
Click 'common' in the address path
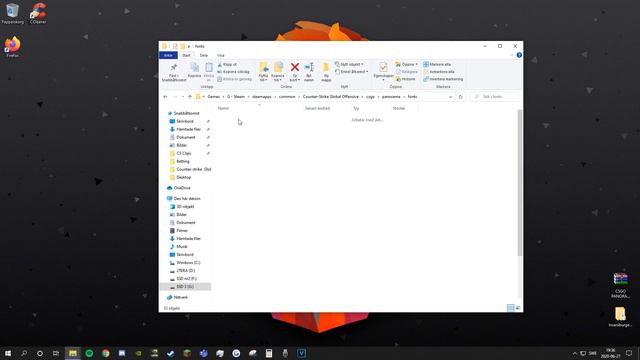tap(287, 97)
